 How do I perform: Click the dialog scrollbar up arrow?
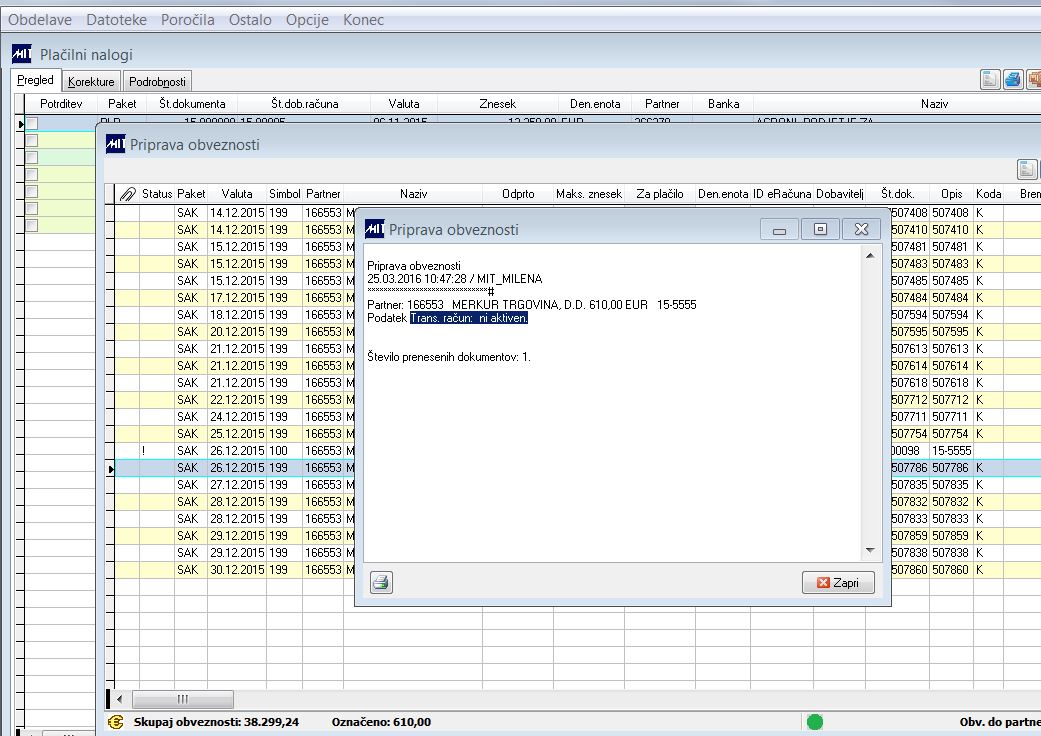coord(870,256)
